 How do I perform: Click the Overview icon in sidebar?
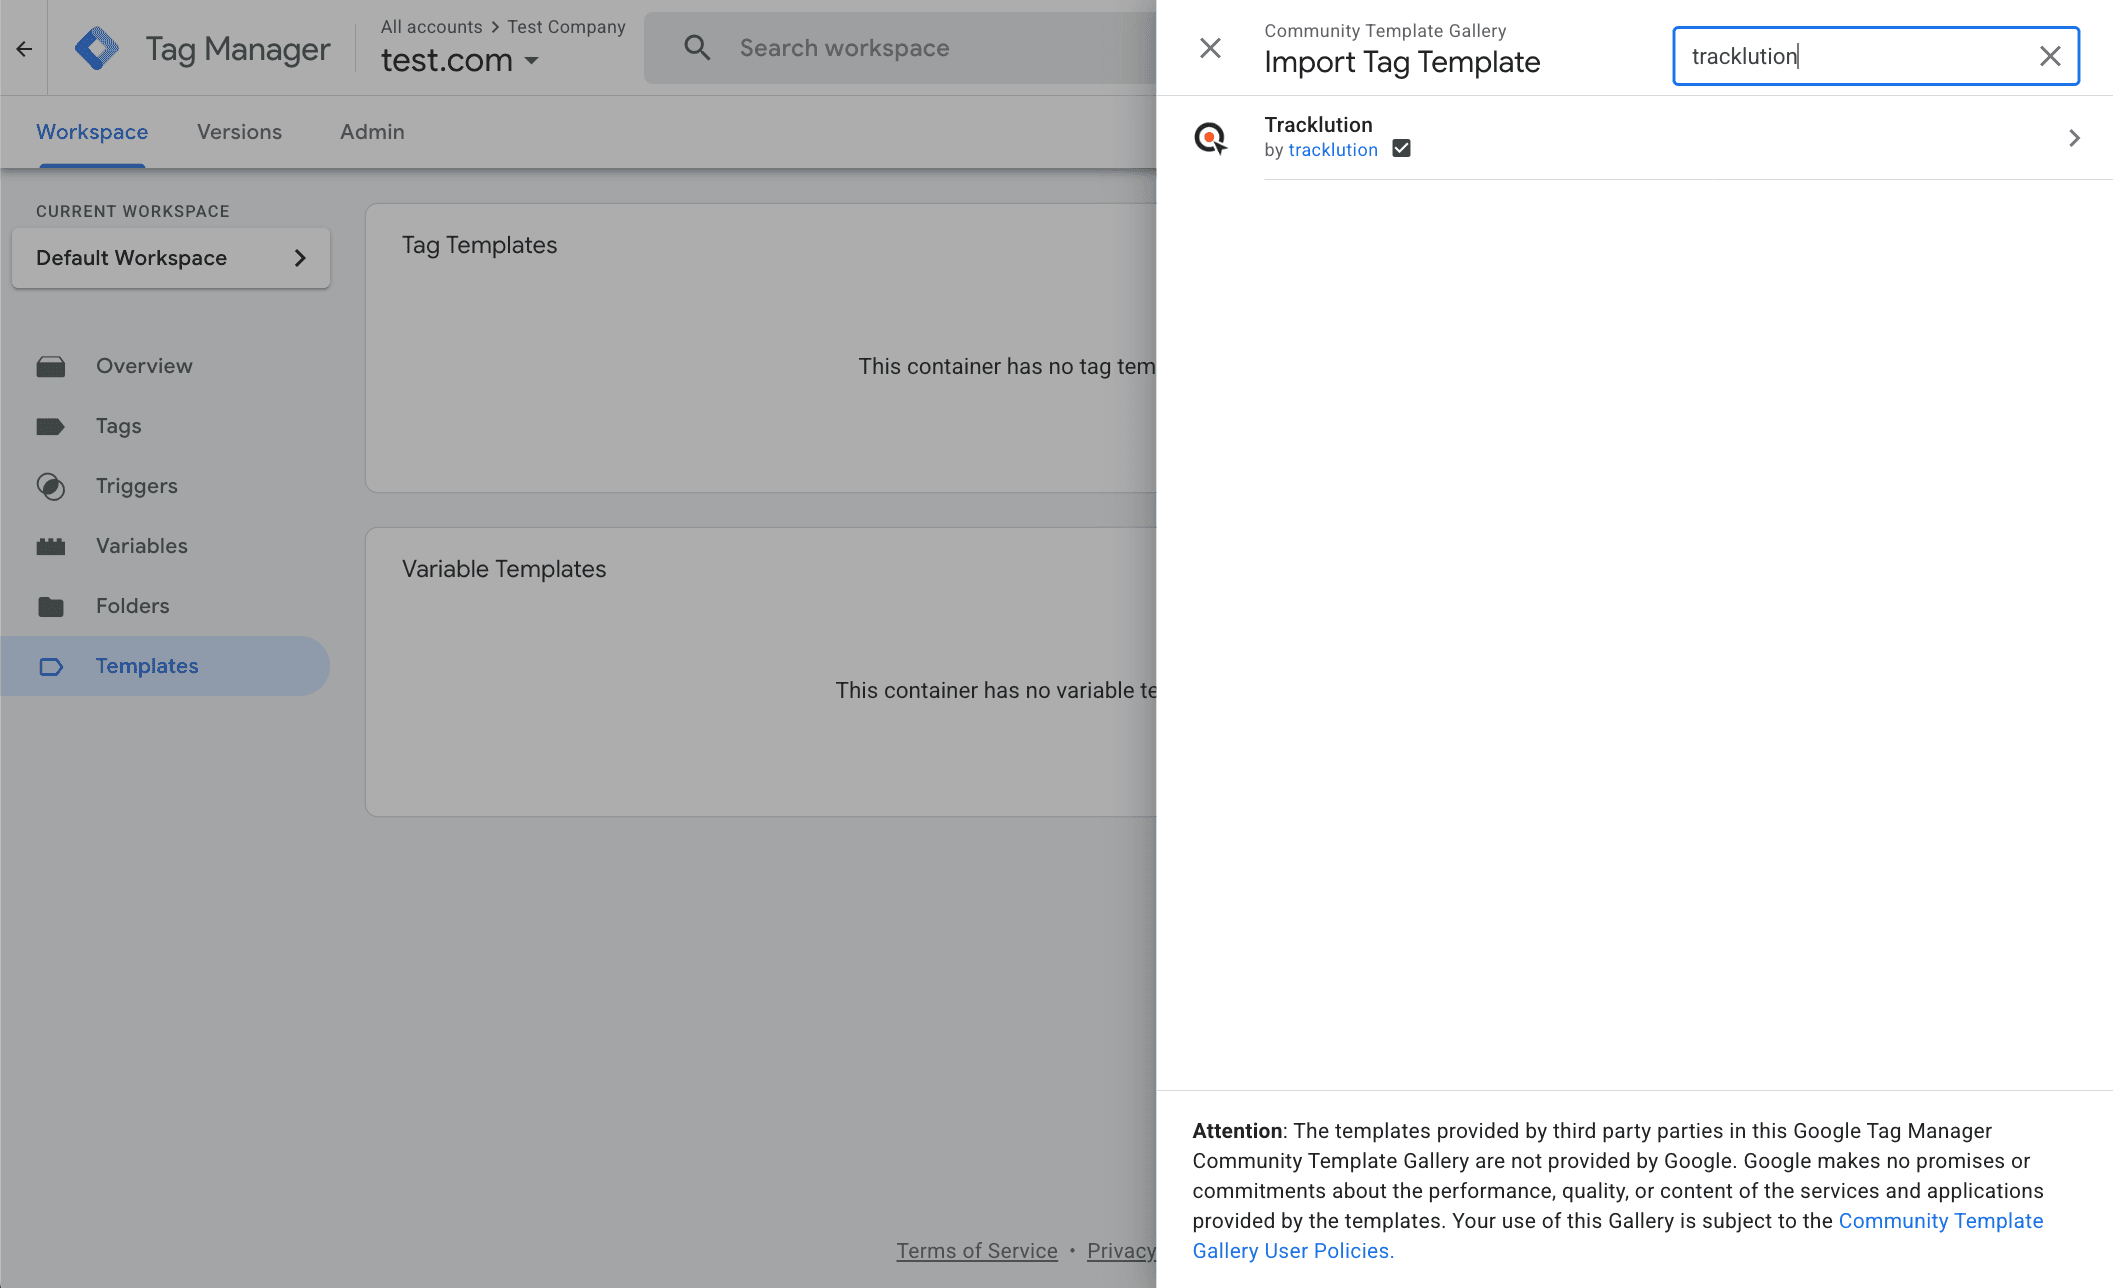(51, 366)
